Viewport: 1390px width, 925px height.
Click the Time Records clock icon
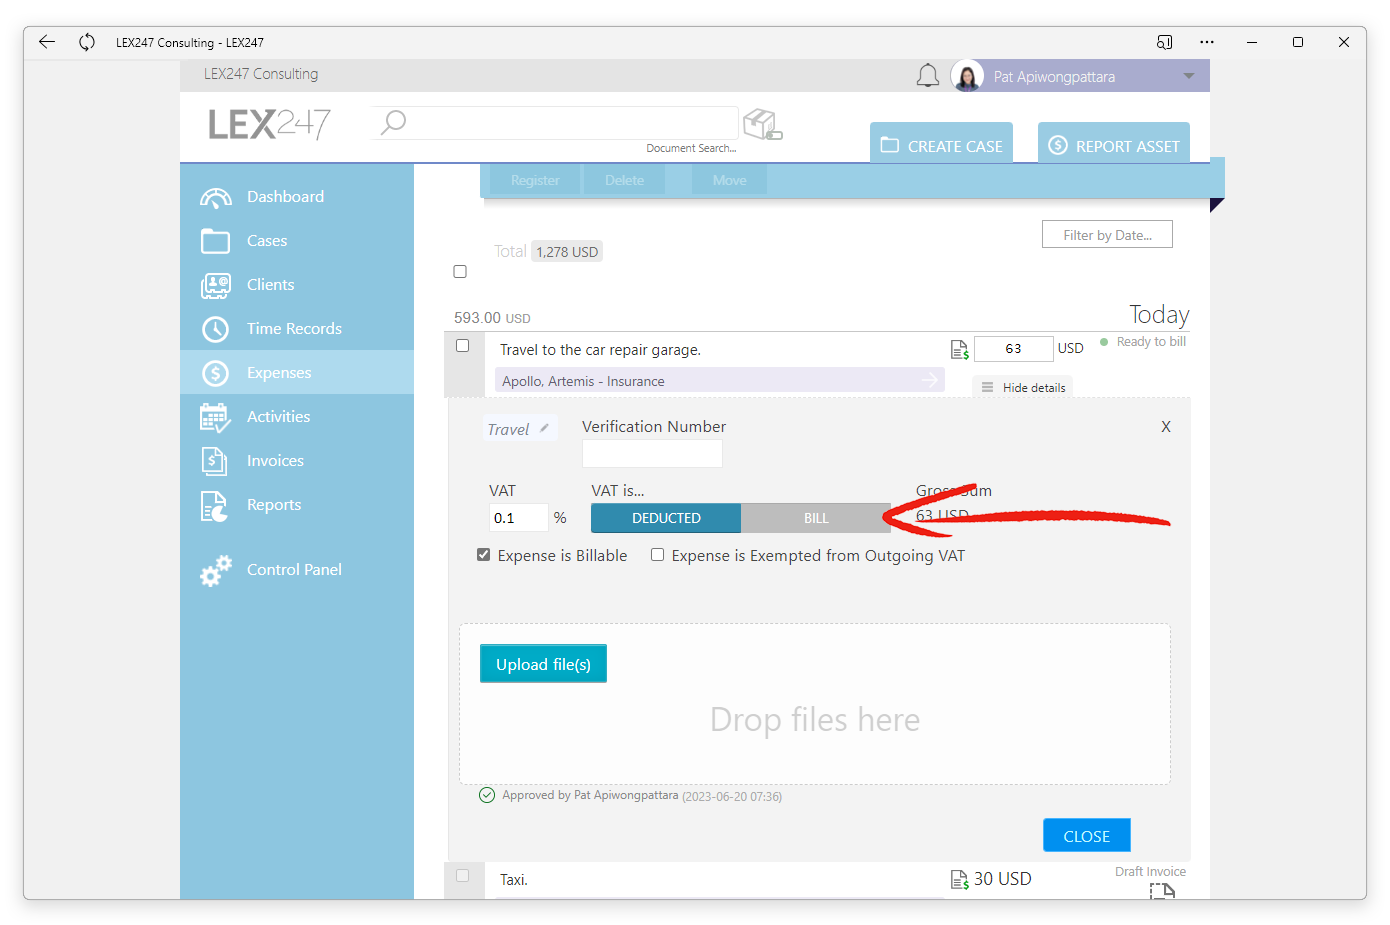(215, 329)
